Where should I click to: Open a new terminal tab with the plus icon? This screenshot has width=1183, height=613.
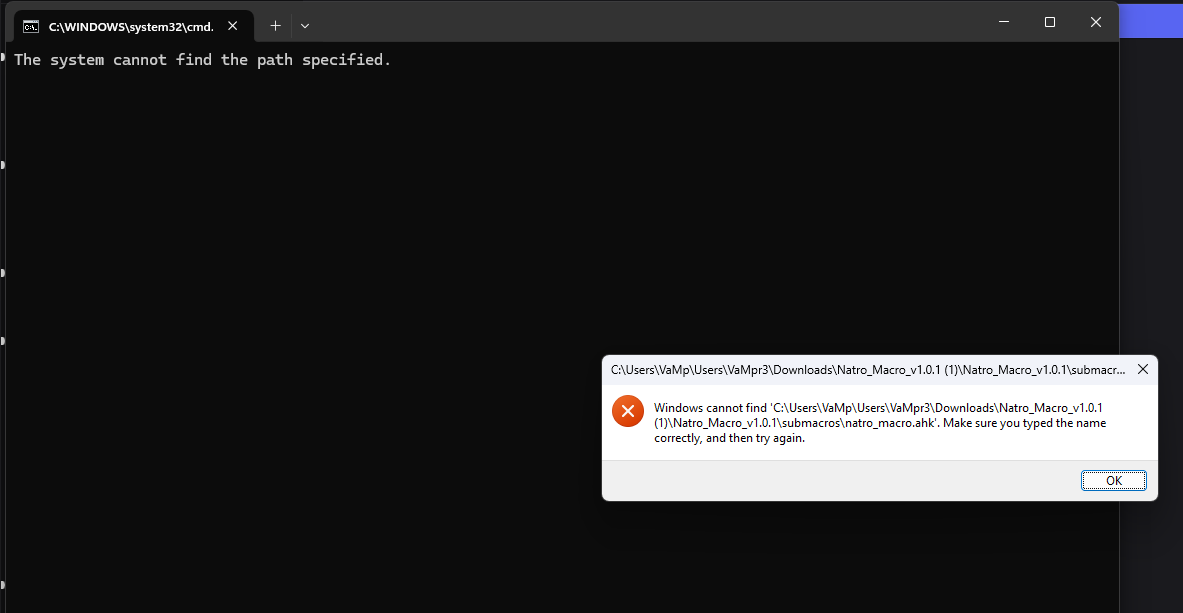[275, 25]
